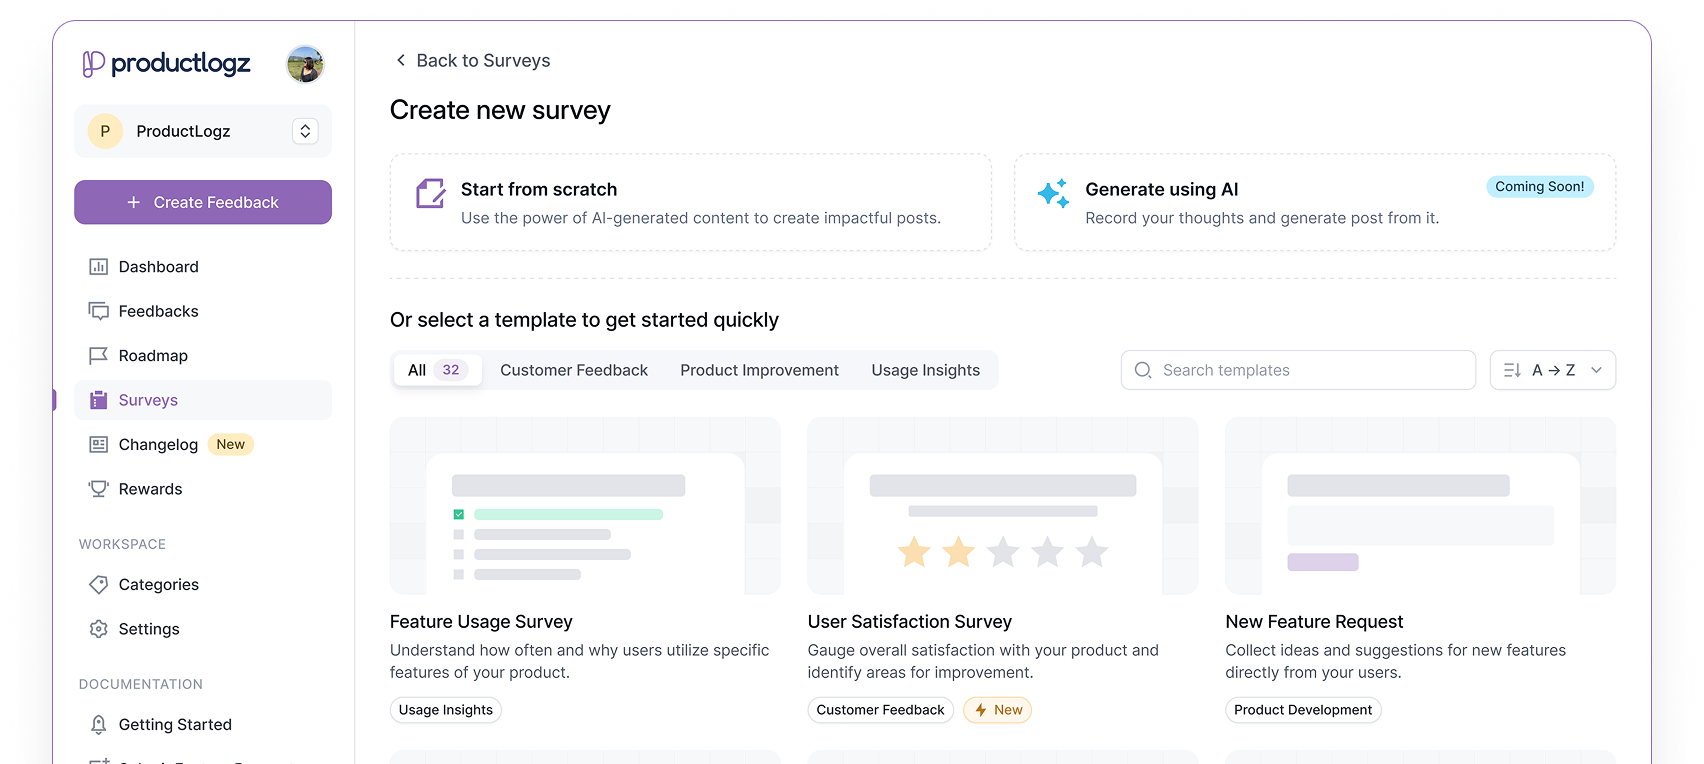1704x764 pixels.
Task: Click the User Satisfaction Survey title
Action: point(910,622)
